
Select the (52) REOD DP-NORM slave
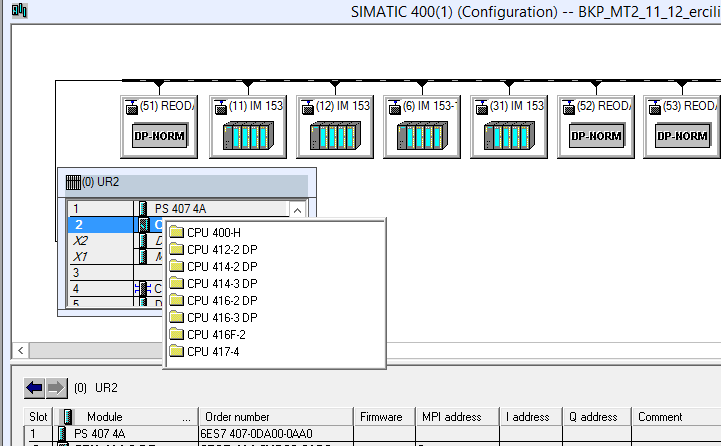[596, 127]
